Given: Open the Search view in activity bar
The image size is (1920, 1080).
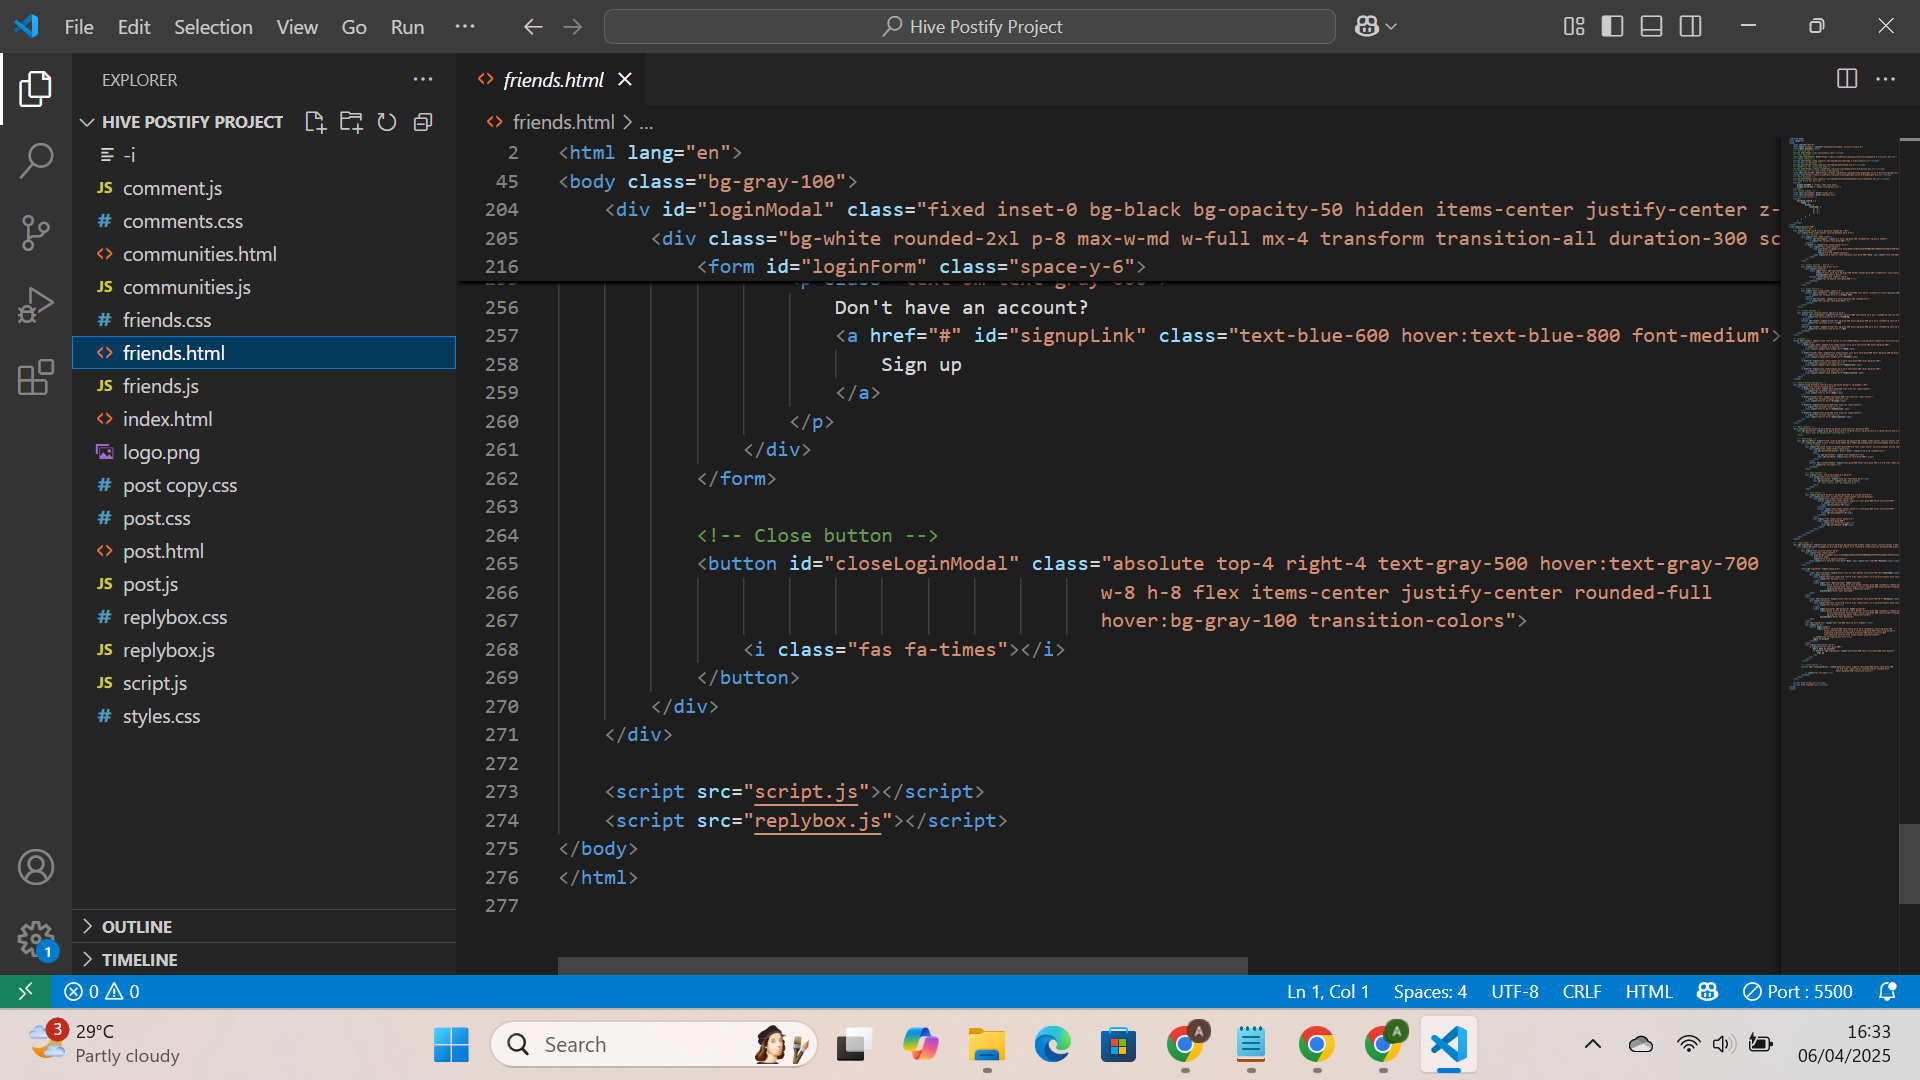Looking at the screenshot, I should click(x=36, y=160).
